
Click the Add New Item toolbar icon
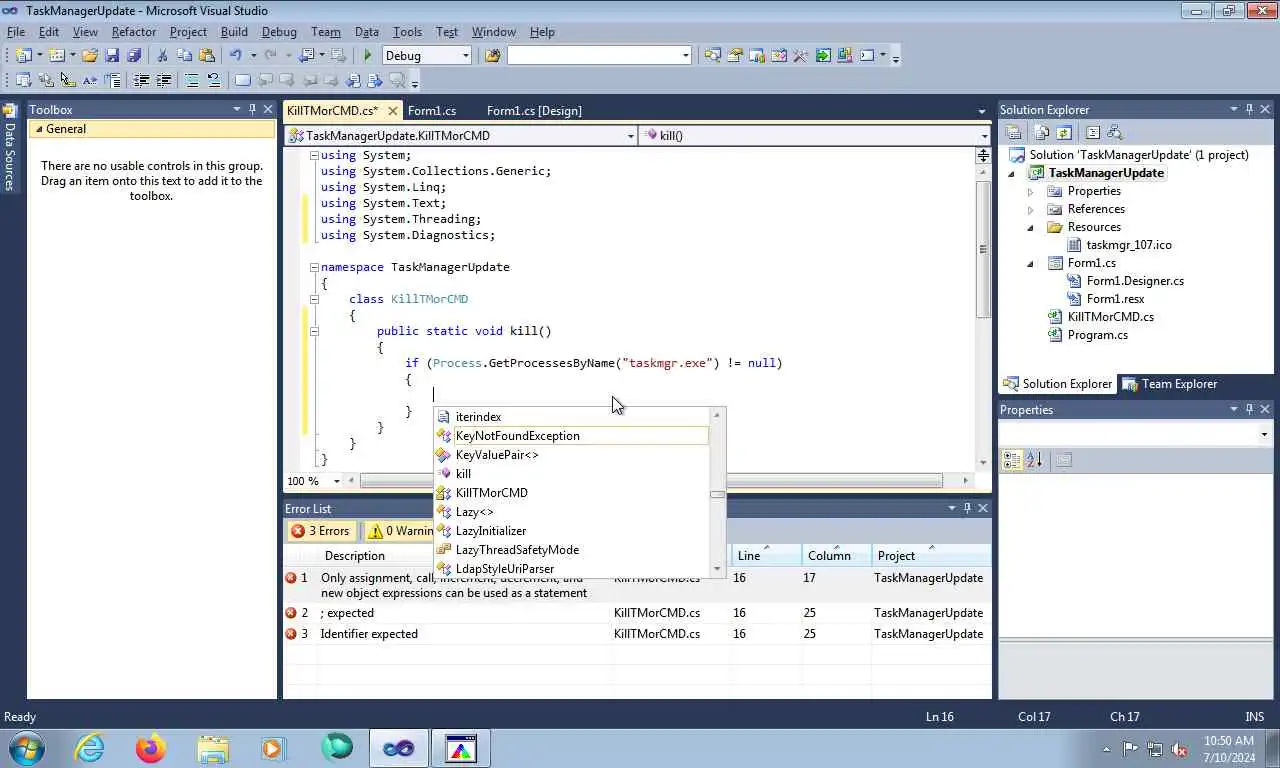coord(56,56)
